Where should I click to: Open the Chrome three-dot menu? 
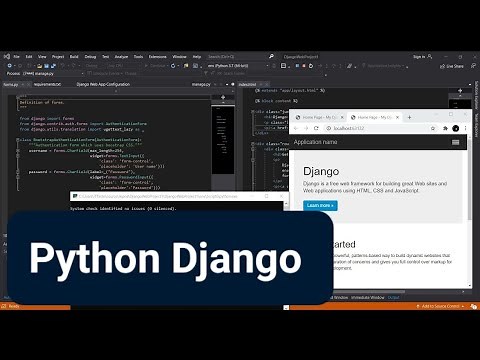click(465, 128)
